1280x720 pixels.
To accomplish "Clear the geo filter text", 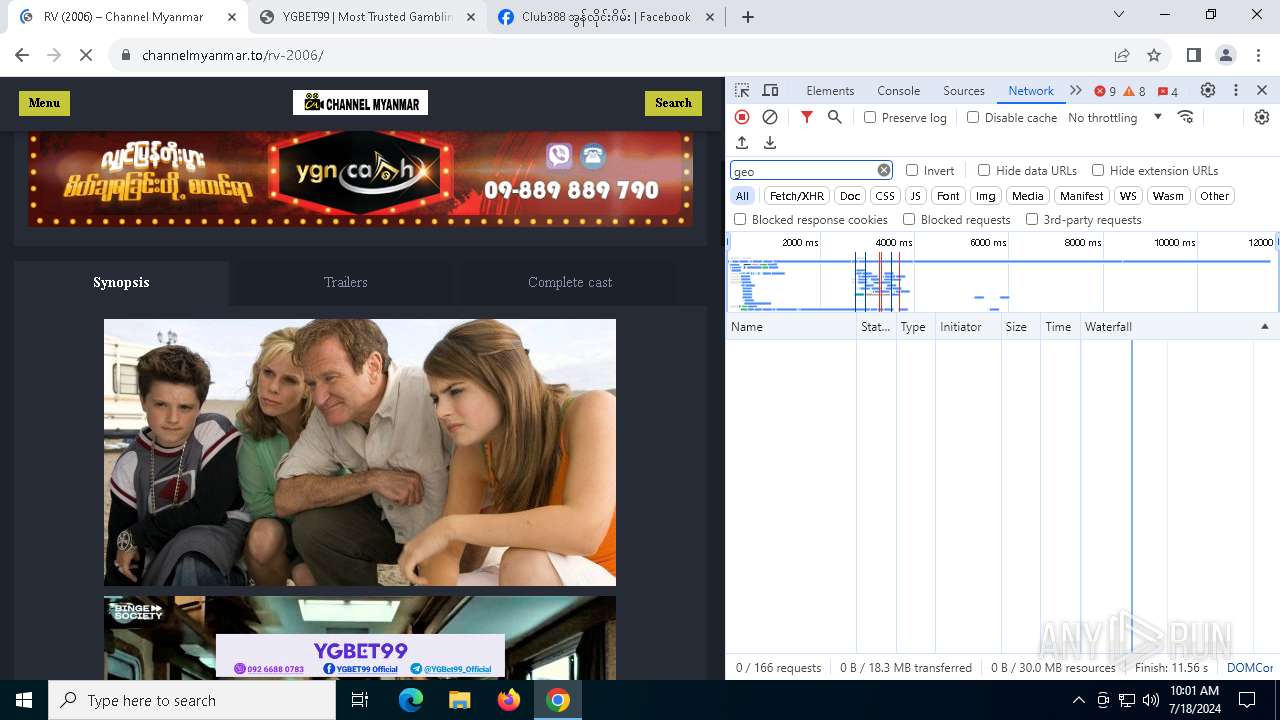I will click(884, 170).
